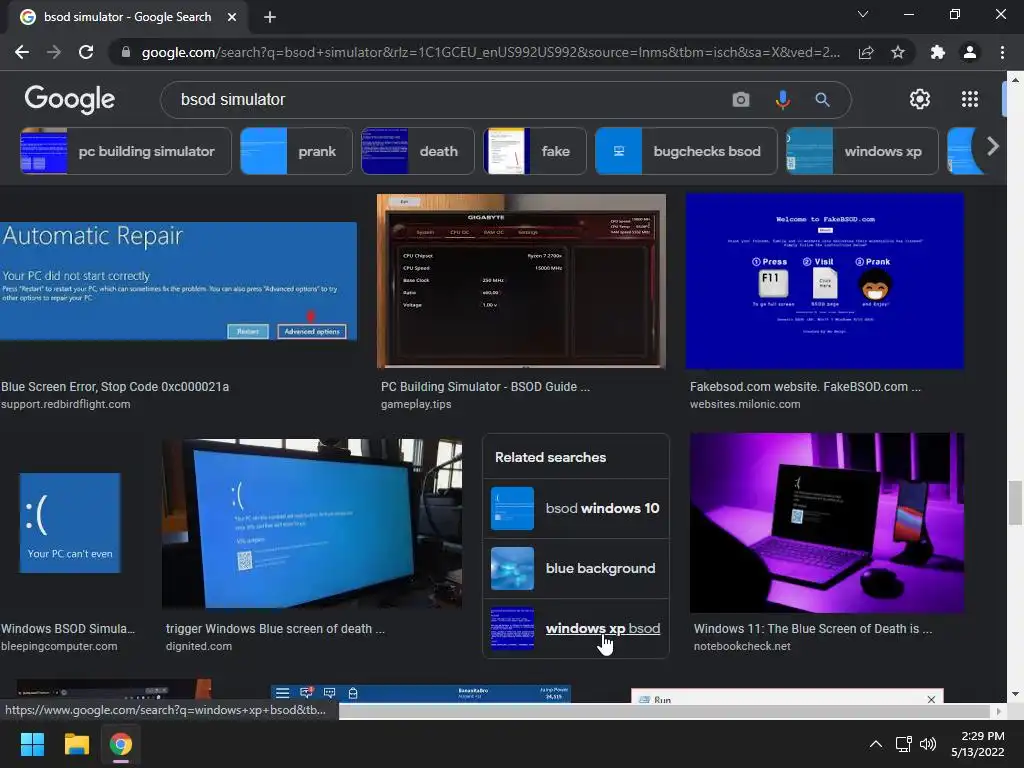Screen dimensions: 1024x768
Task: Open network status tray icon
Action: pos(903,744)
